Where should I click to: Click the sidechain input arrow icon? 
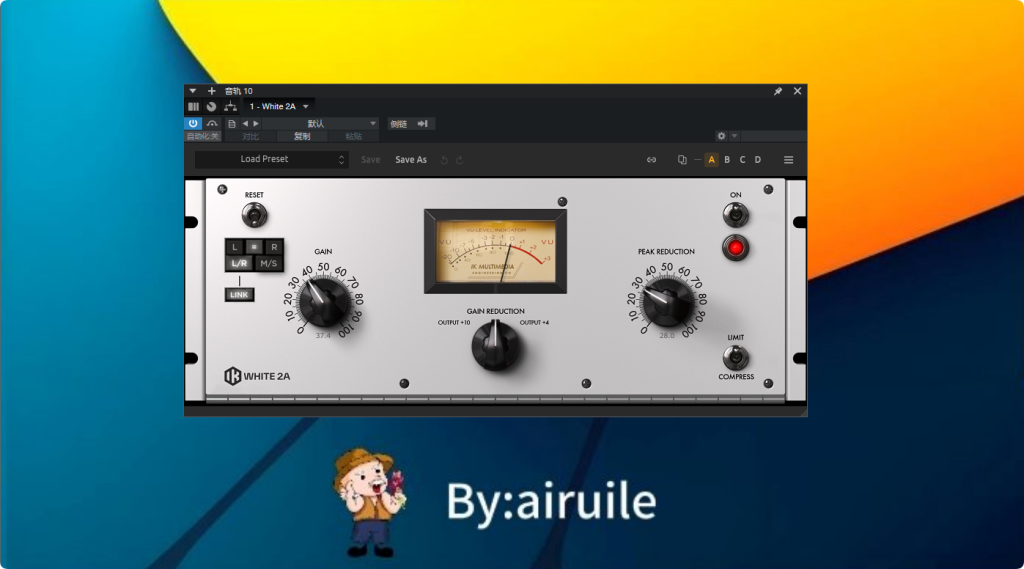(x=423, y=123)
